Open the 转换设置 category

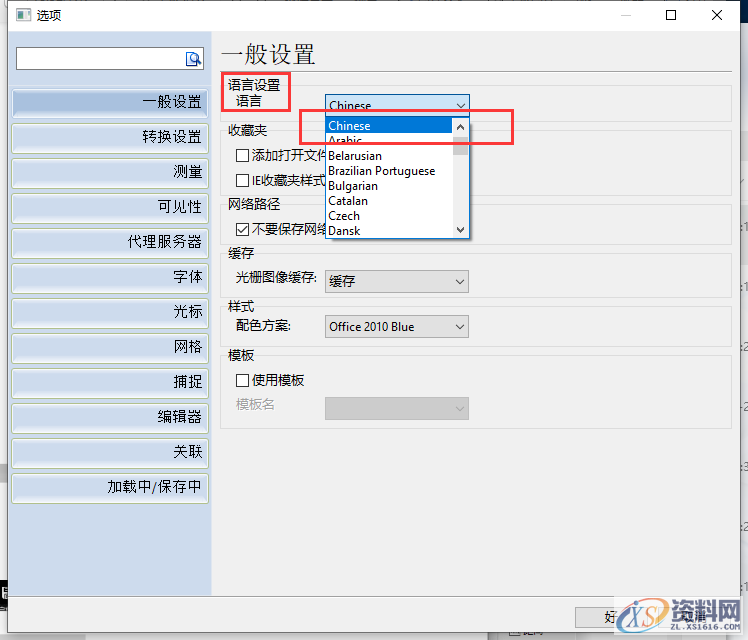click(x=110, y=137)
